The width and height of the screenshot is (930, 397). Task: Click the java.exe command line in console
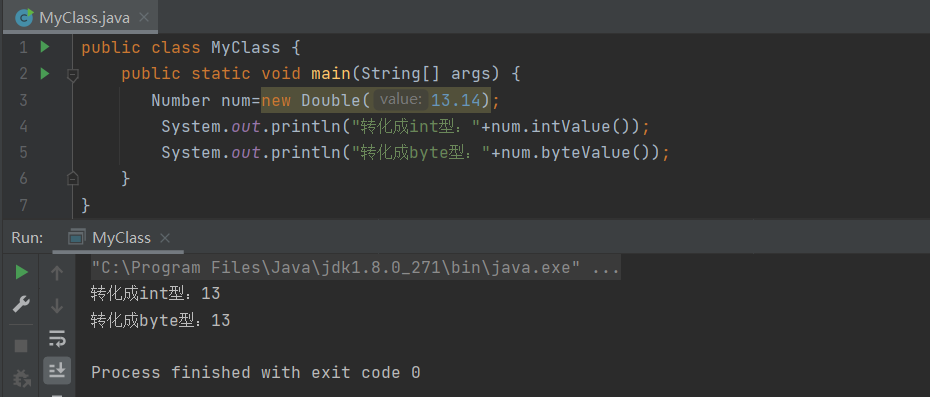355,268
